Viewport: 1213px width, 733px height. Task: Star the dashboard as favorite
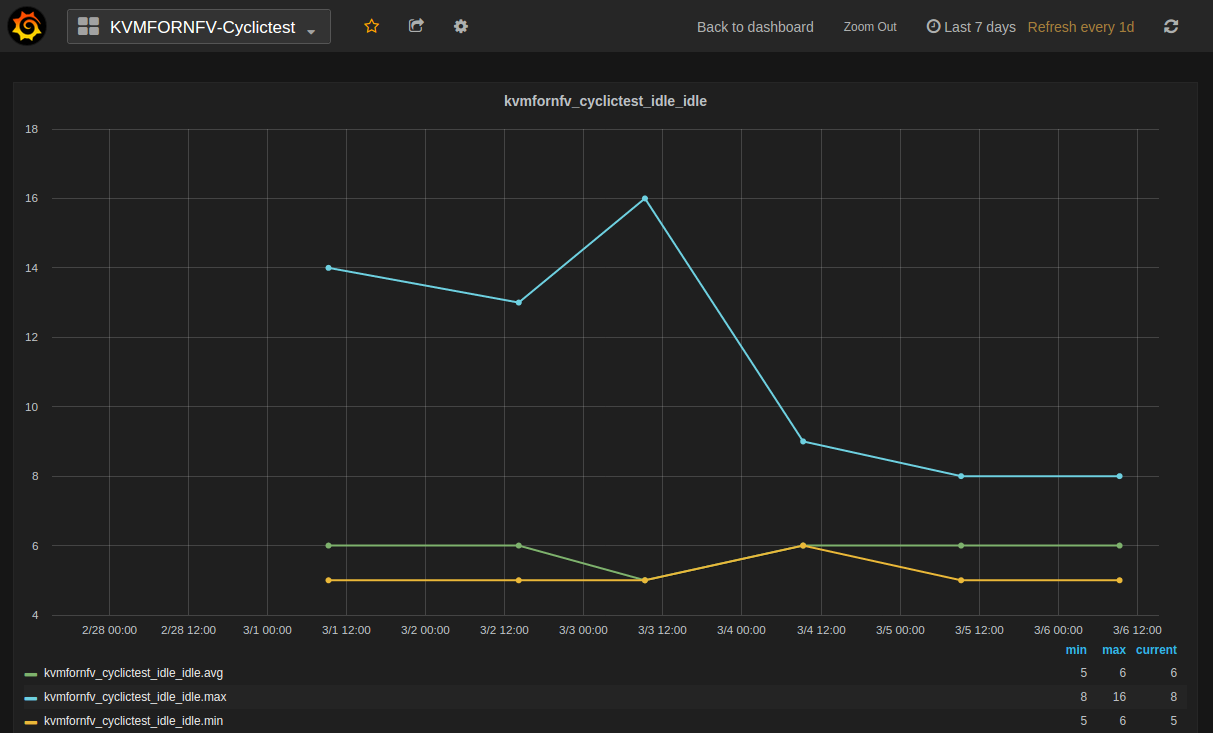coord(371,26)
